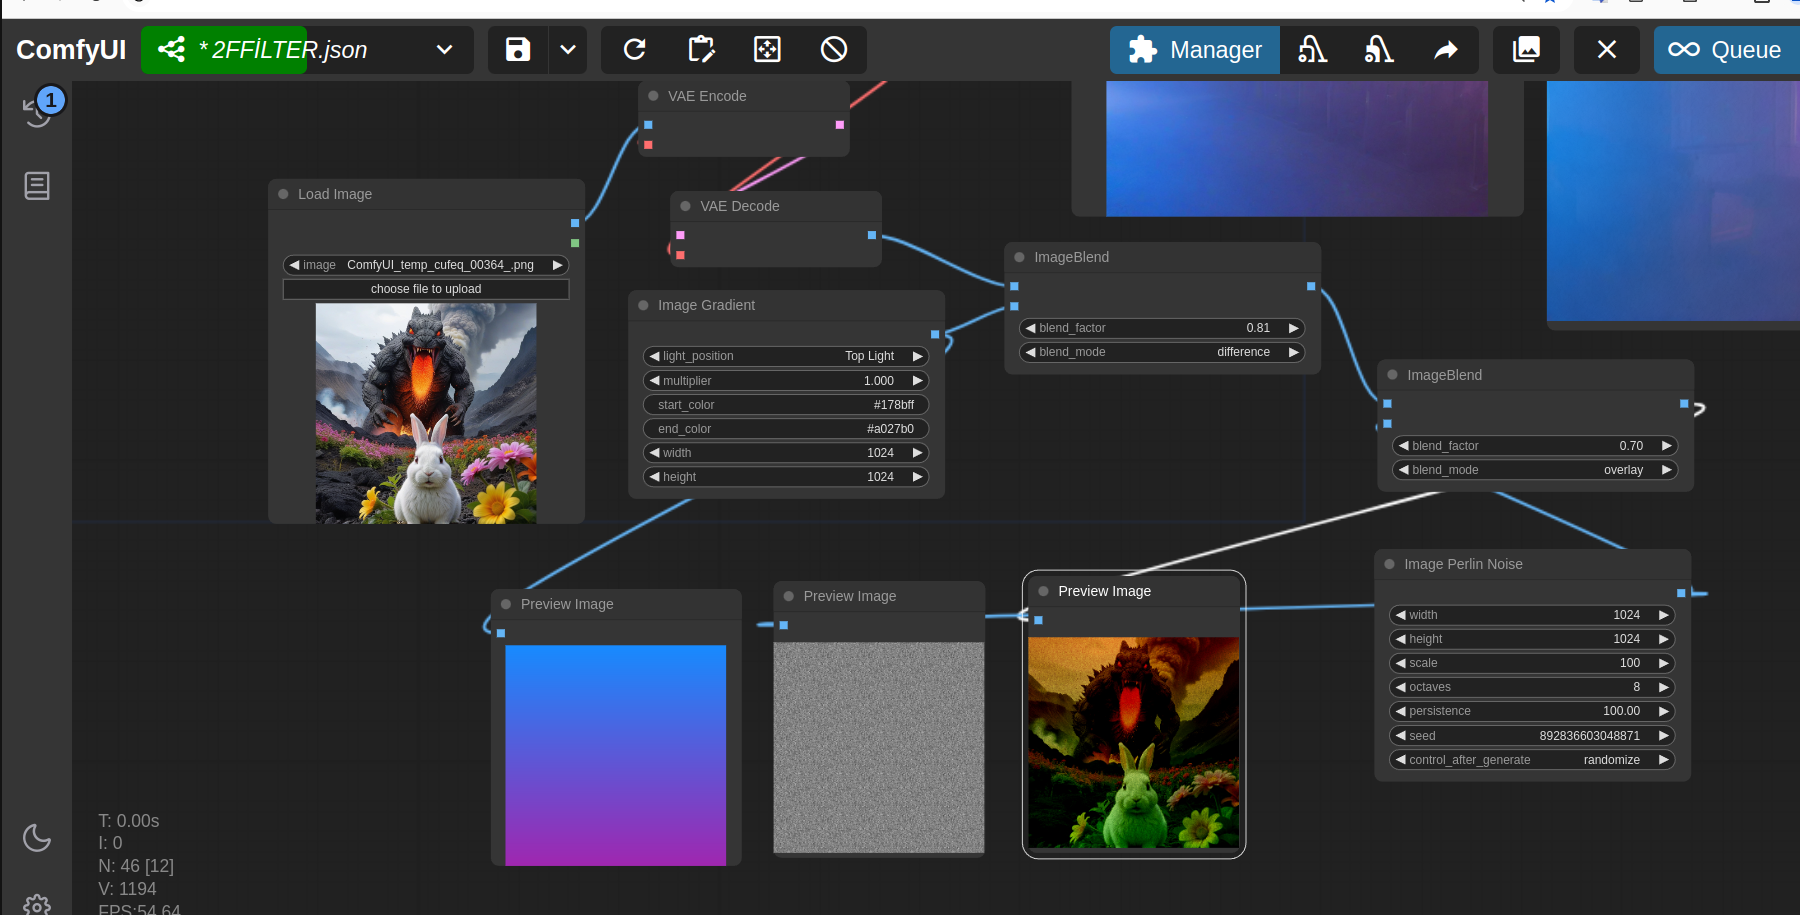This screenshot has height=915, width=1800.
Task: Collapse the Image Perlin Noise node
Action: coord(1390,565)
